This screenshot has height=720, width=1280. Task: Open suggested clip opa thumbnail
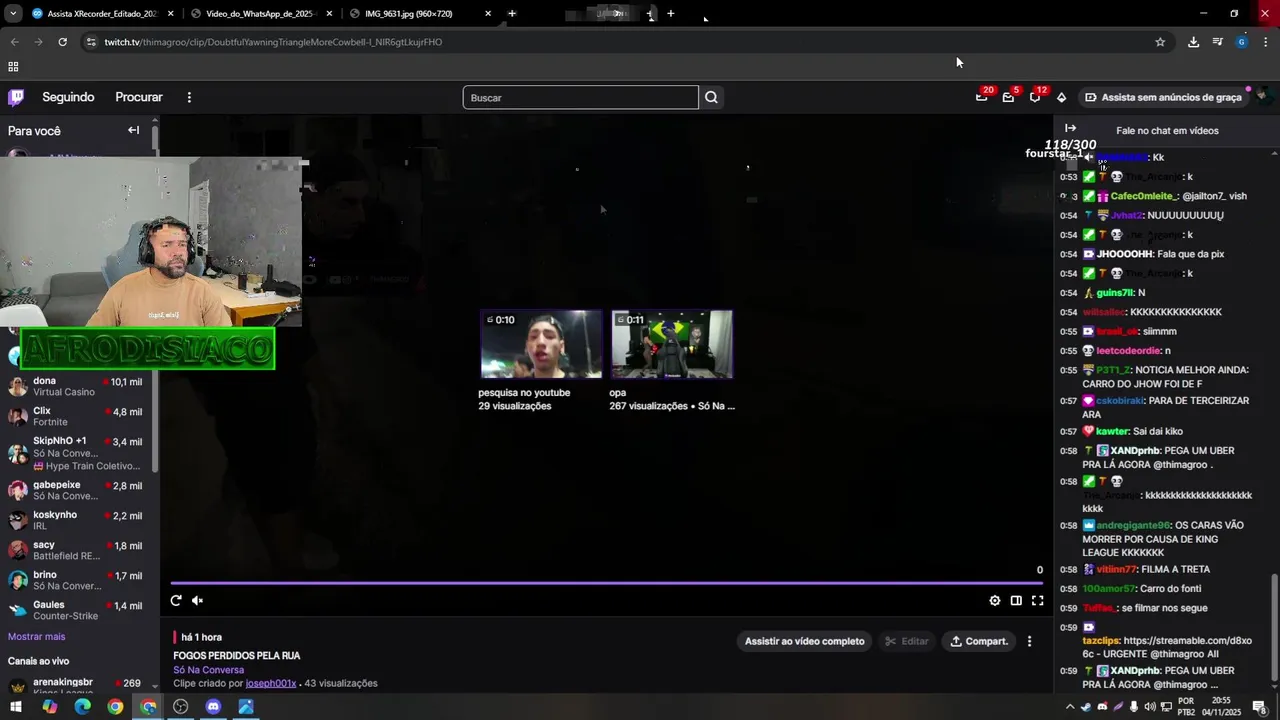pos(672,344)
